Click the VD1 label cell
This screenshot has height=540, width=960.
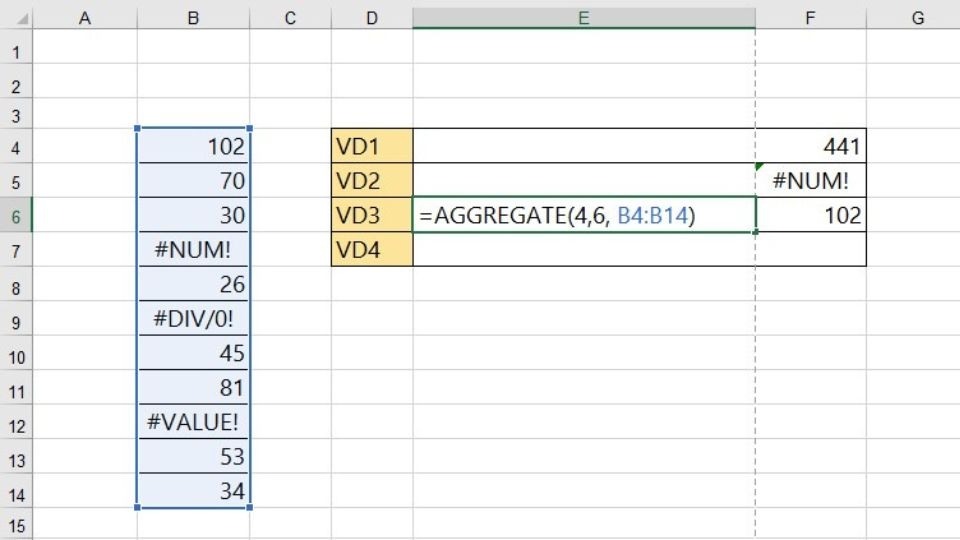point(372,146)
